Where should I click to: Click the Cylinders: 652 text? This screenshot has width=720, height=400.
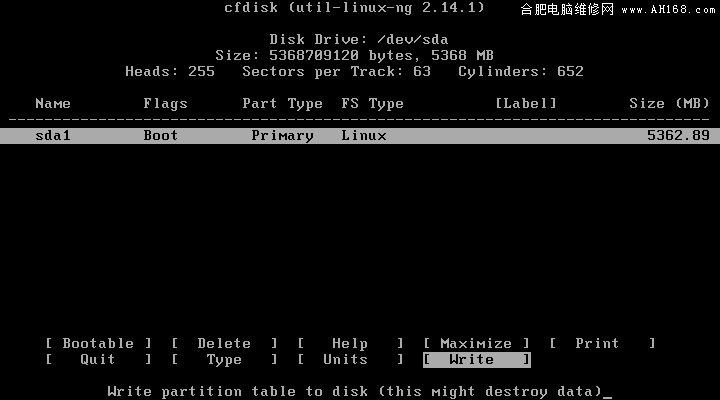(x=521, y=72)
